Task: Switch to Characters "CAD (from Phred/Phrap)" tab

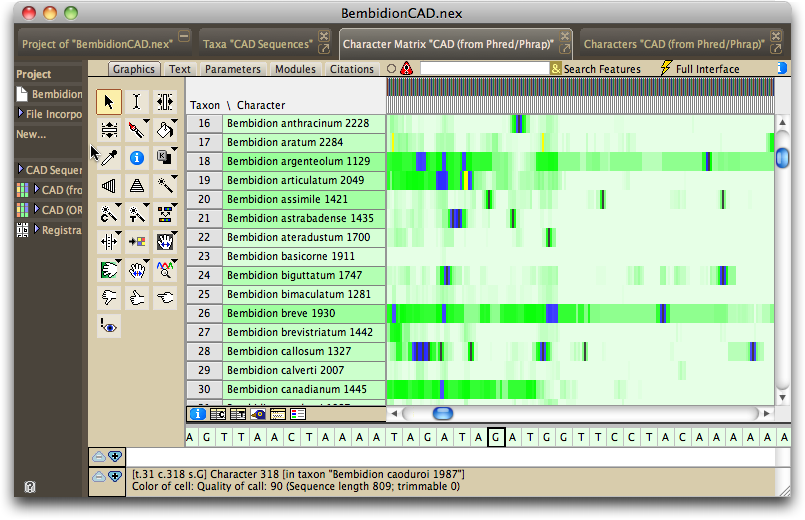Action: pyautogui.click(x=674, y=44)
